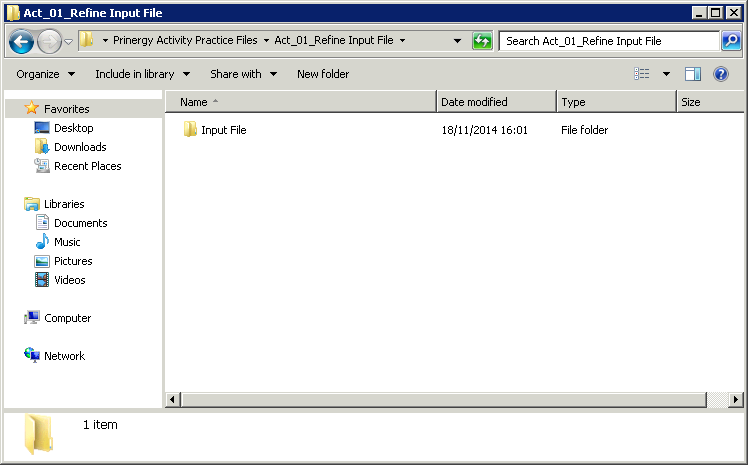Refresh folder with green refresh icon
Screen dimensions: 748x465
482,41
